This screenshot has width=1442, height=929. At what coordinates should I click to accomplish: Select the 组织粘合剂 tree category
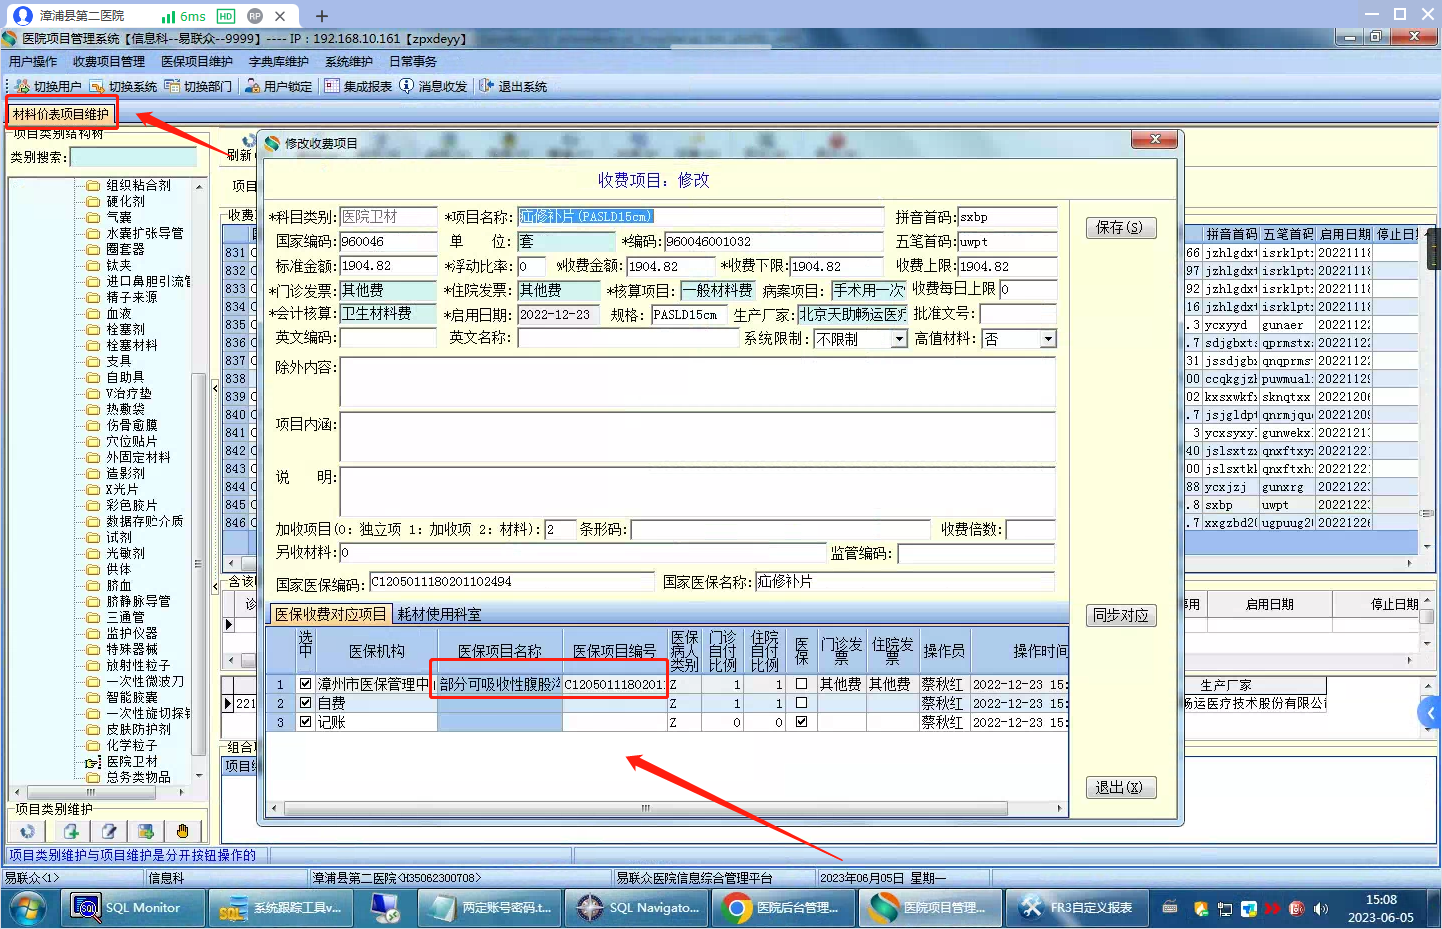click(138, 185)
